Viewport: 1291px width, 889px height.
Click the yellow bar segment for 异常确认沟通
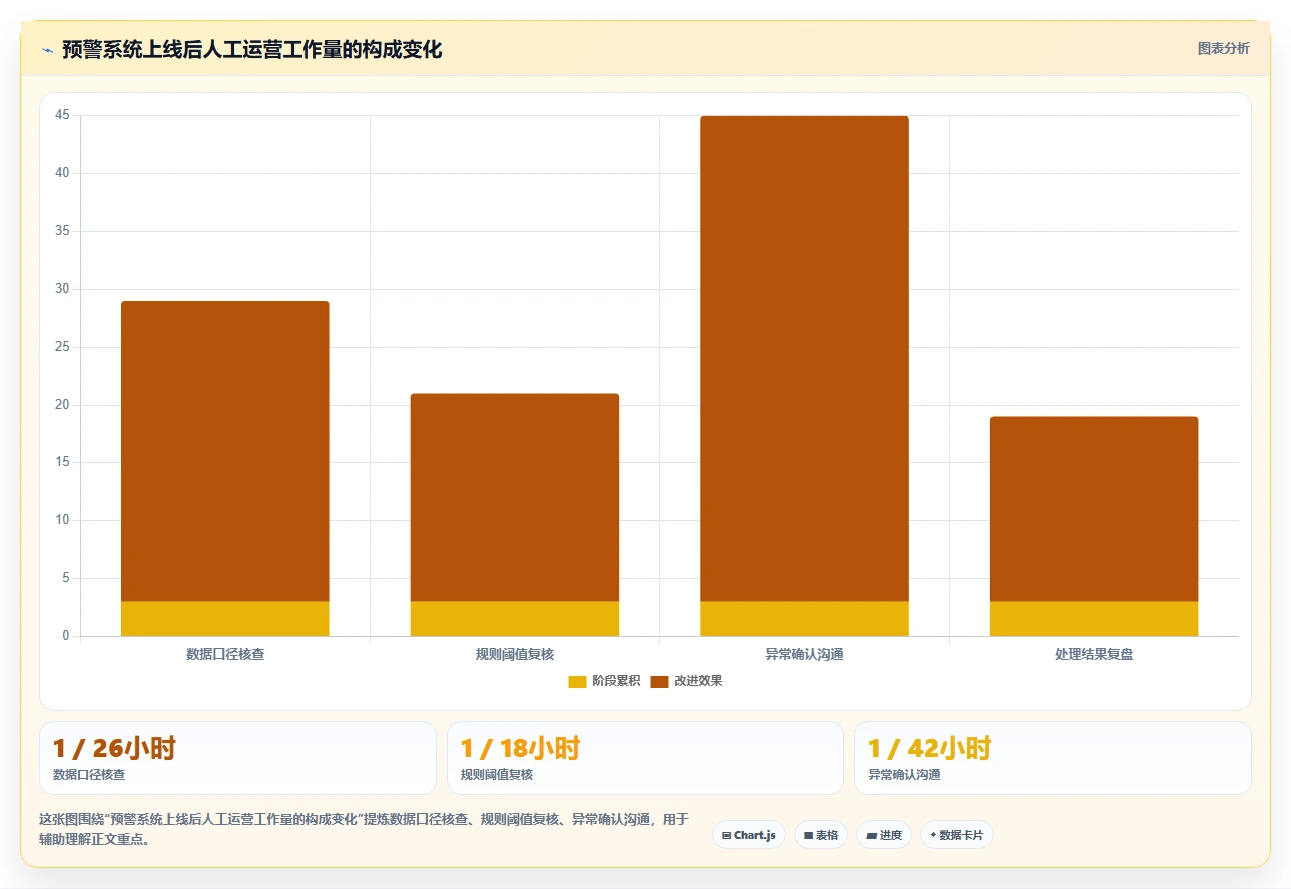[804, 618]
